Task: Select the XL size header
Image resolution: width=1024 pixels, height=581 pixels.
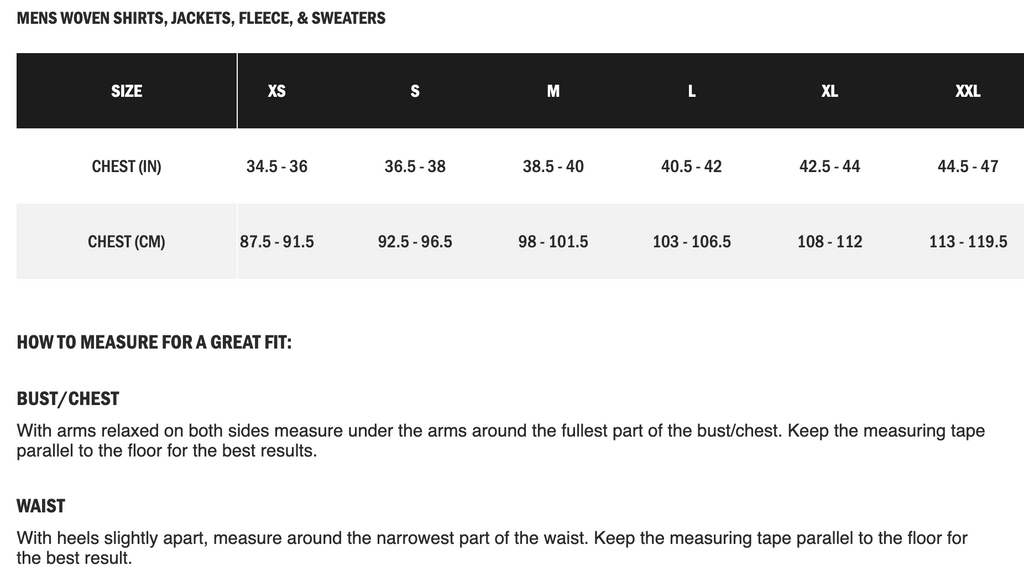Action: pos(829,91)
